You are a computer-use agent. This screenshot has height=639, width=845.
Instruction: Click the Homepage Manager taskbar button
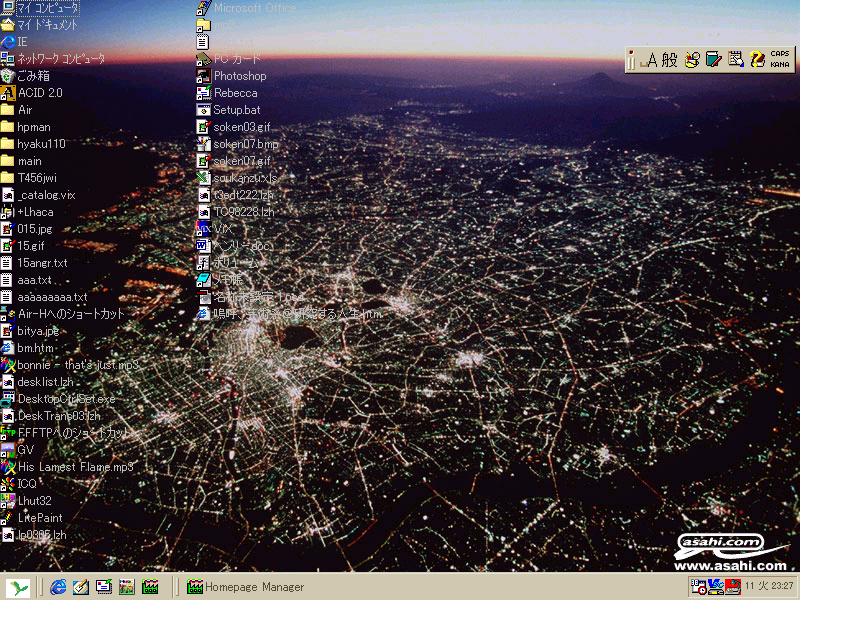point(246,588)
